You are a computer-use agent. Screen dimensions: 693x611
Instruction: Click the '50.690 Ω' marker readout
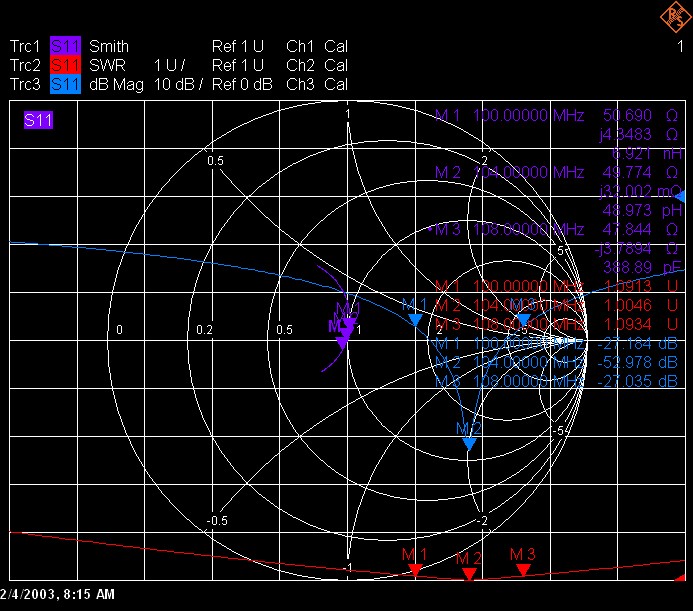tap(640, 115)
